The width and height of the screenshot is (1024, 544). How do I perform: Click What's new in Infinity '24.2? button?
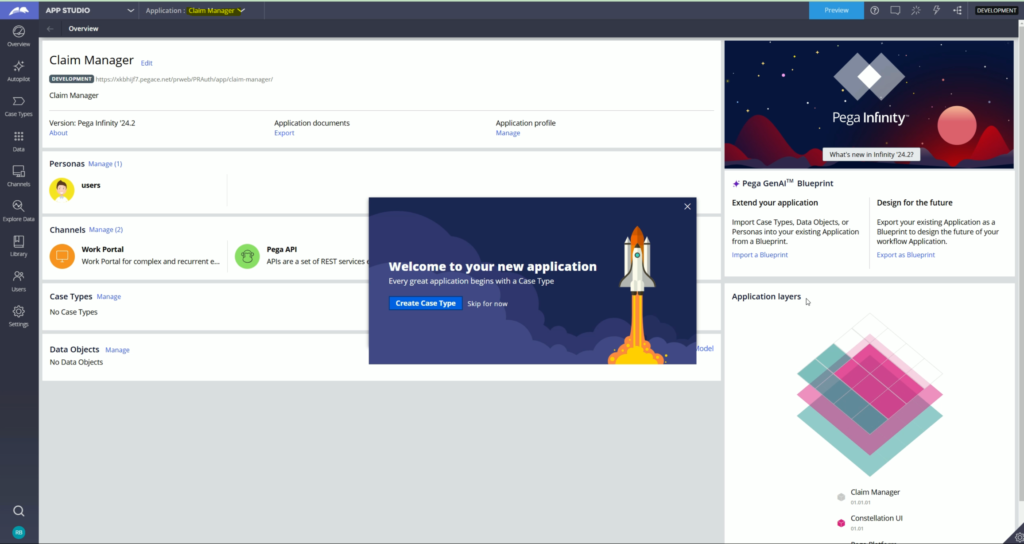click(871, 155)
